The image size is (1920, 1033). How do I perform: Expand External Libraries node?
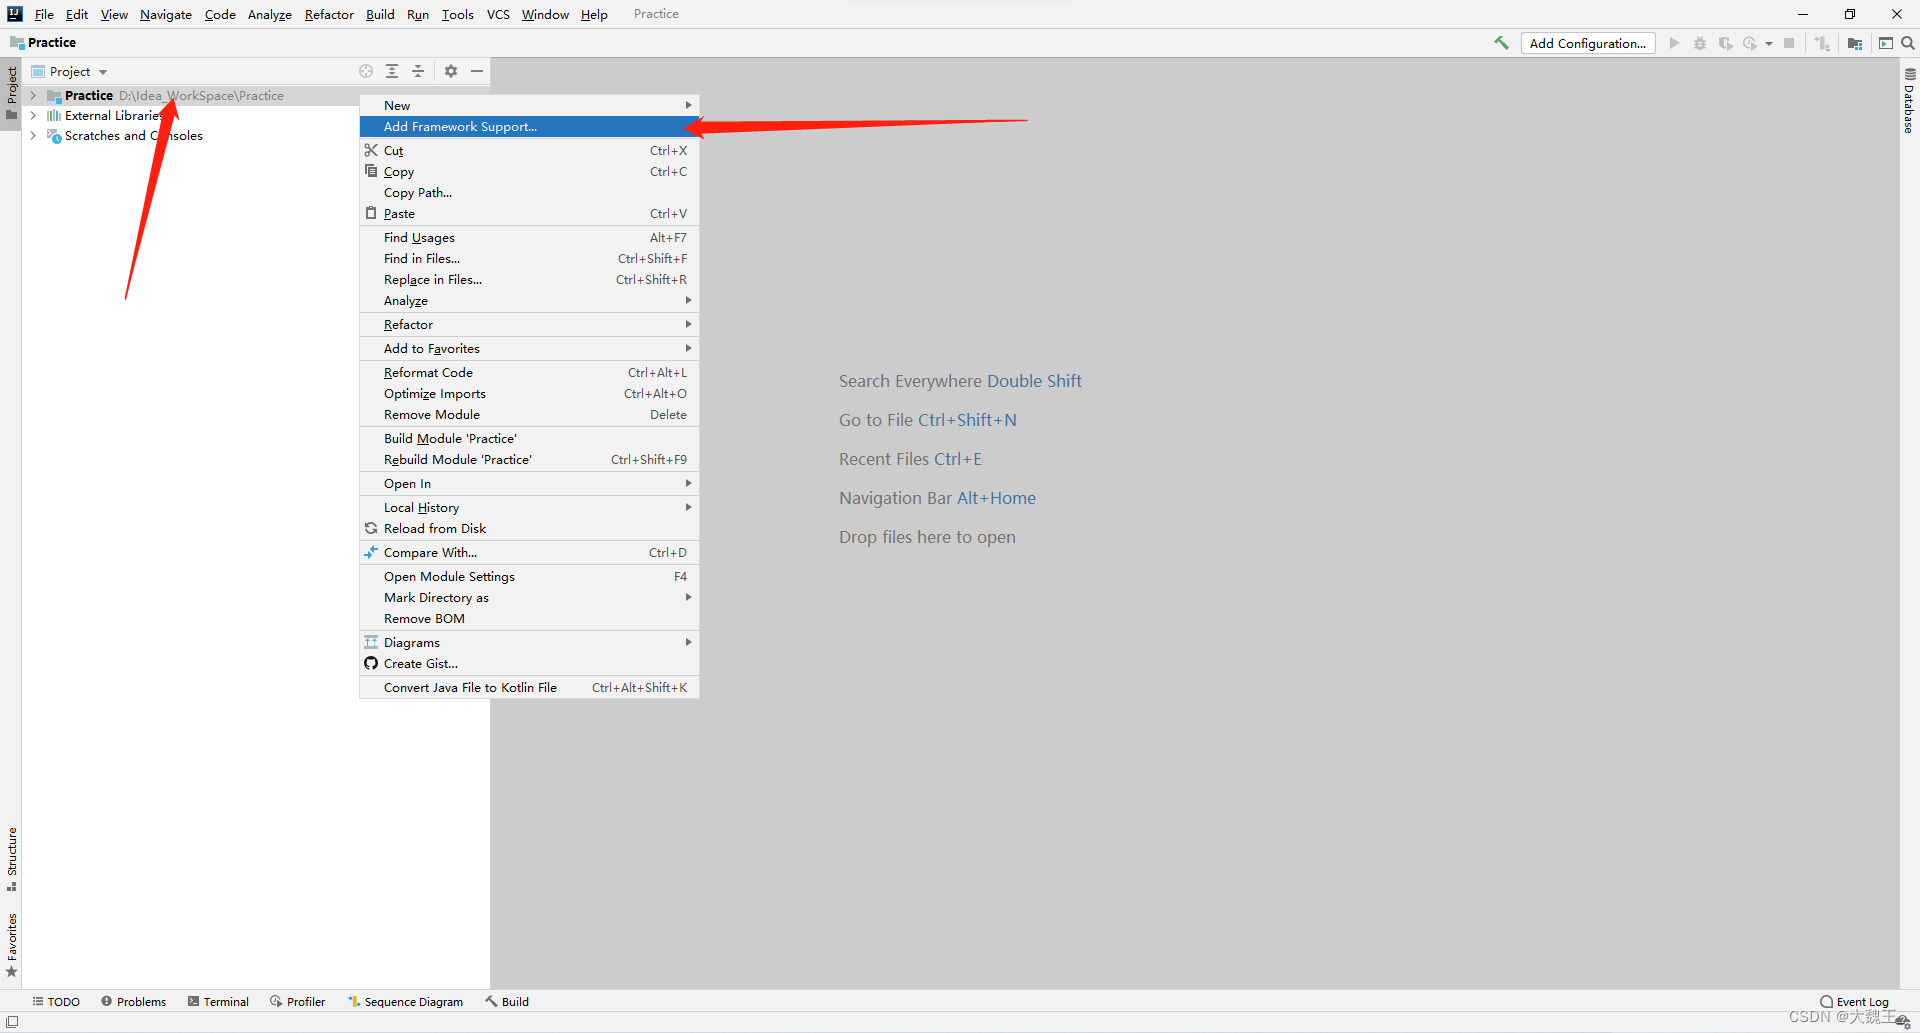tap(33, 116)
